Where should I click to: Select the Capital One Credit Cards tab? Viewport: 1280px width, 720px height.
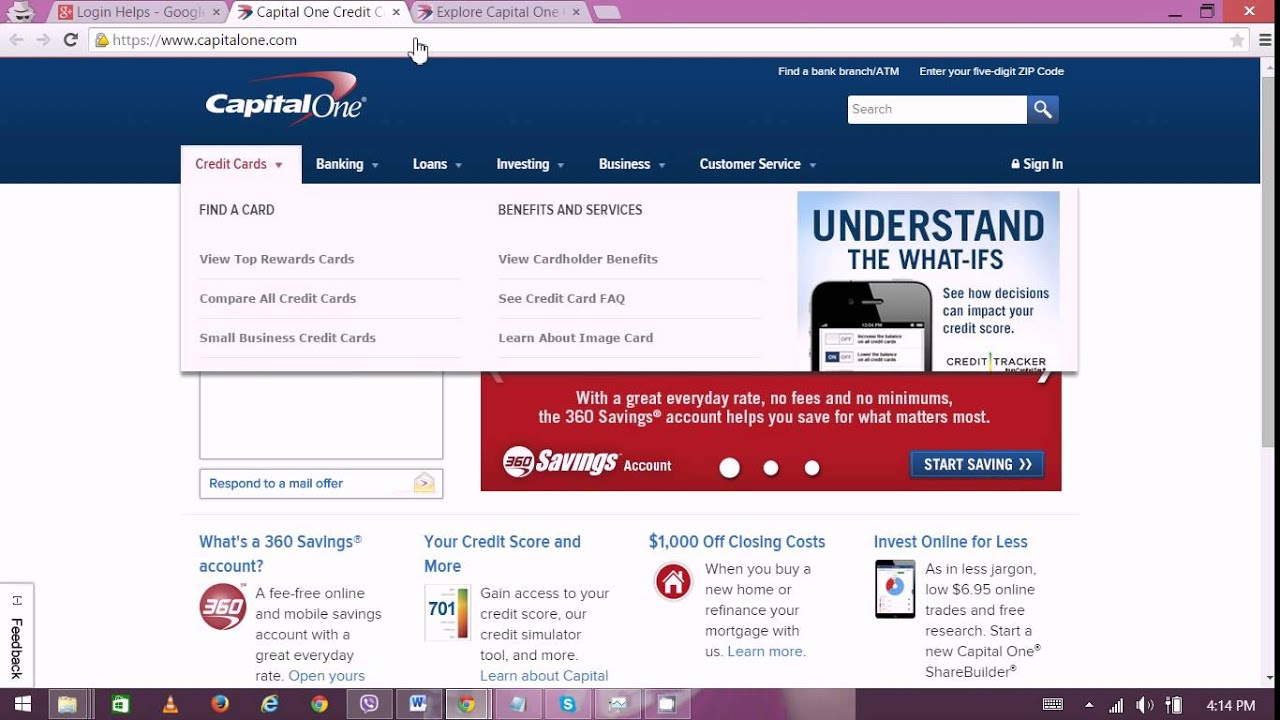[x=316, y=12]
